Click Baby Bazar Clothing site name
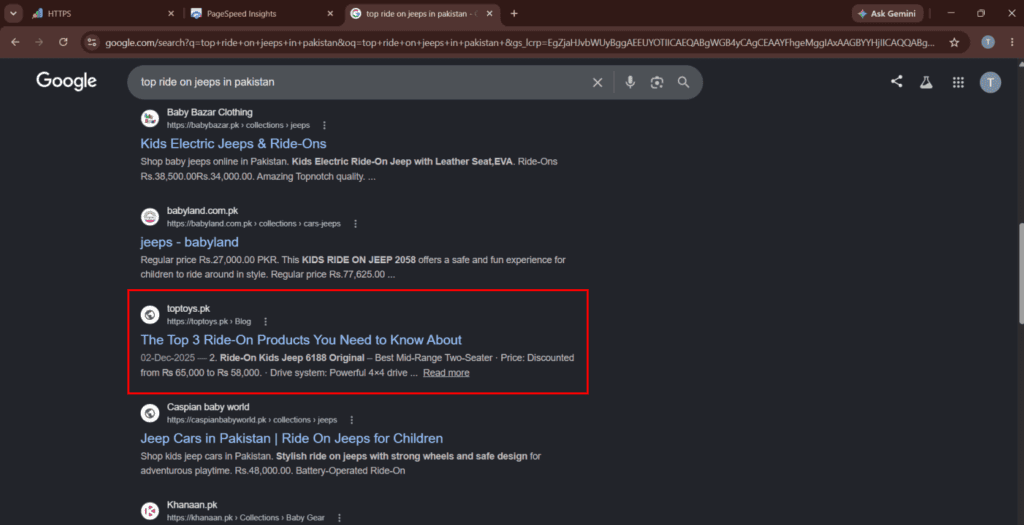This screenshot has height=525, width=1024. point(210,112)
